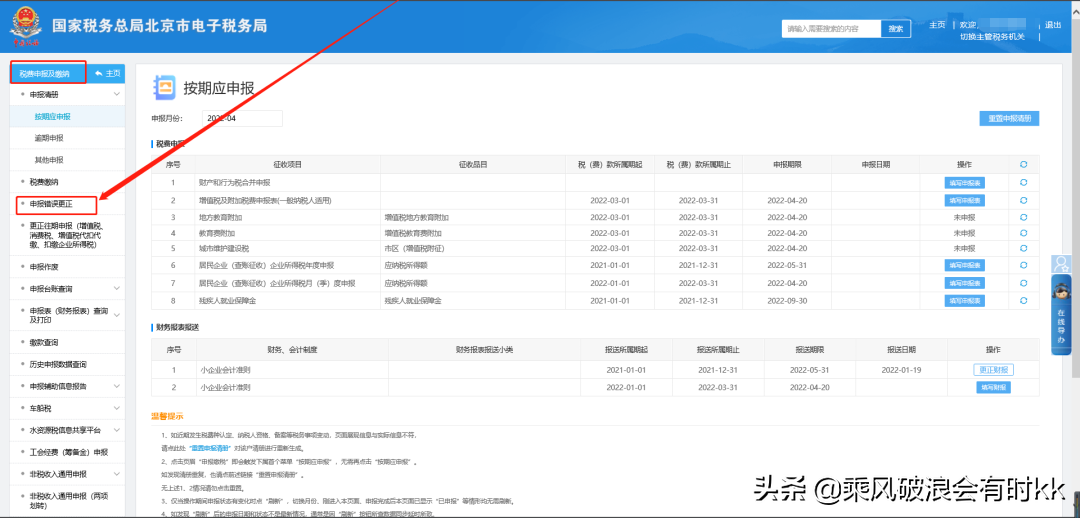Refresh the 地方教育附加 row
Screen dimensions: 1080x518
(x=1024, y=217)
